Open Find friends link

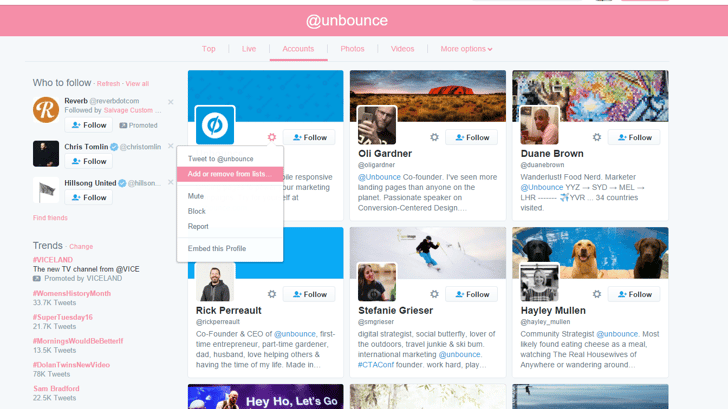pos(50,218)
